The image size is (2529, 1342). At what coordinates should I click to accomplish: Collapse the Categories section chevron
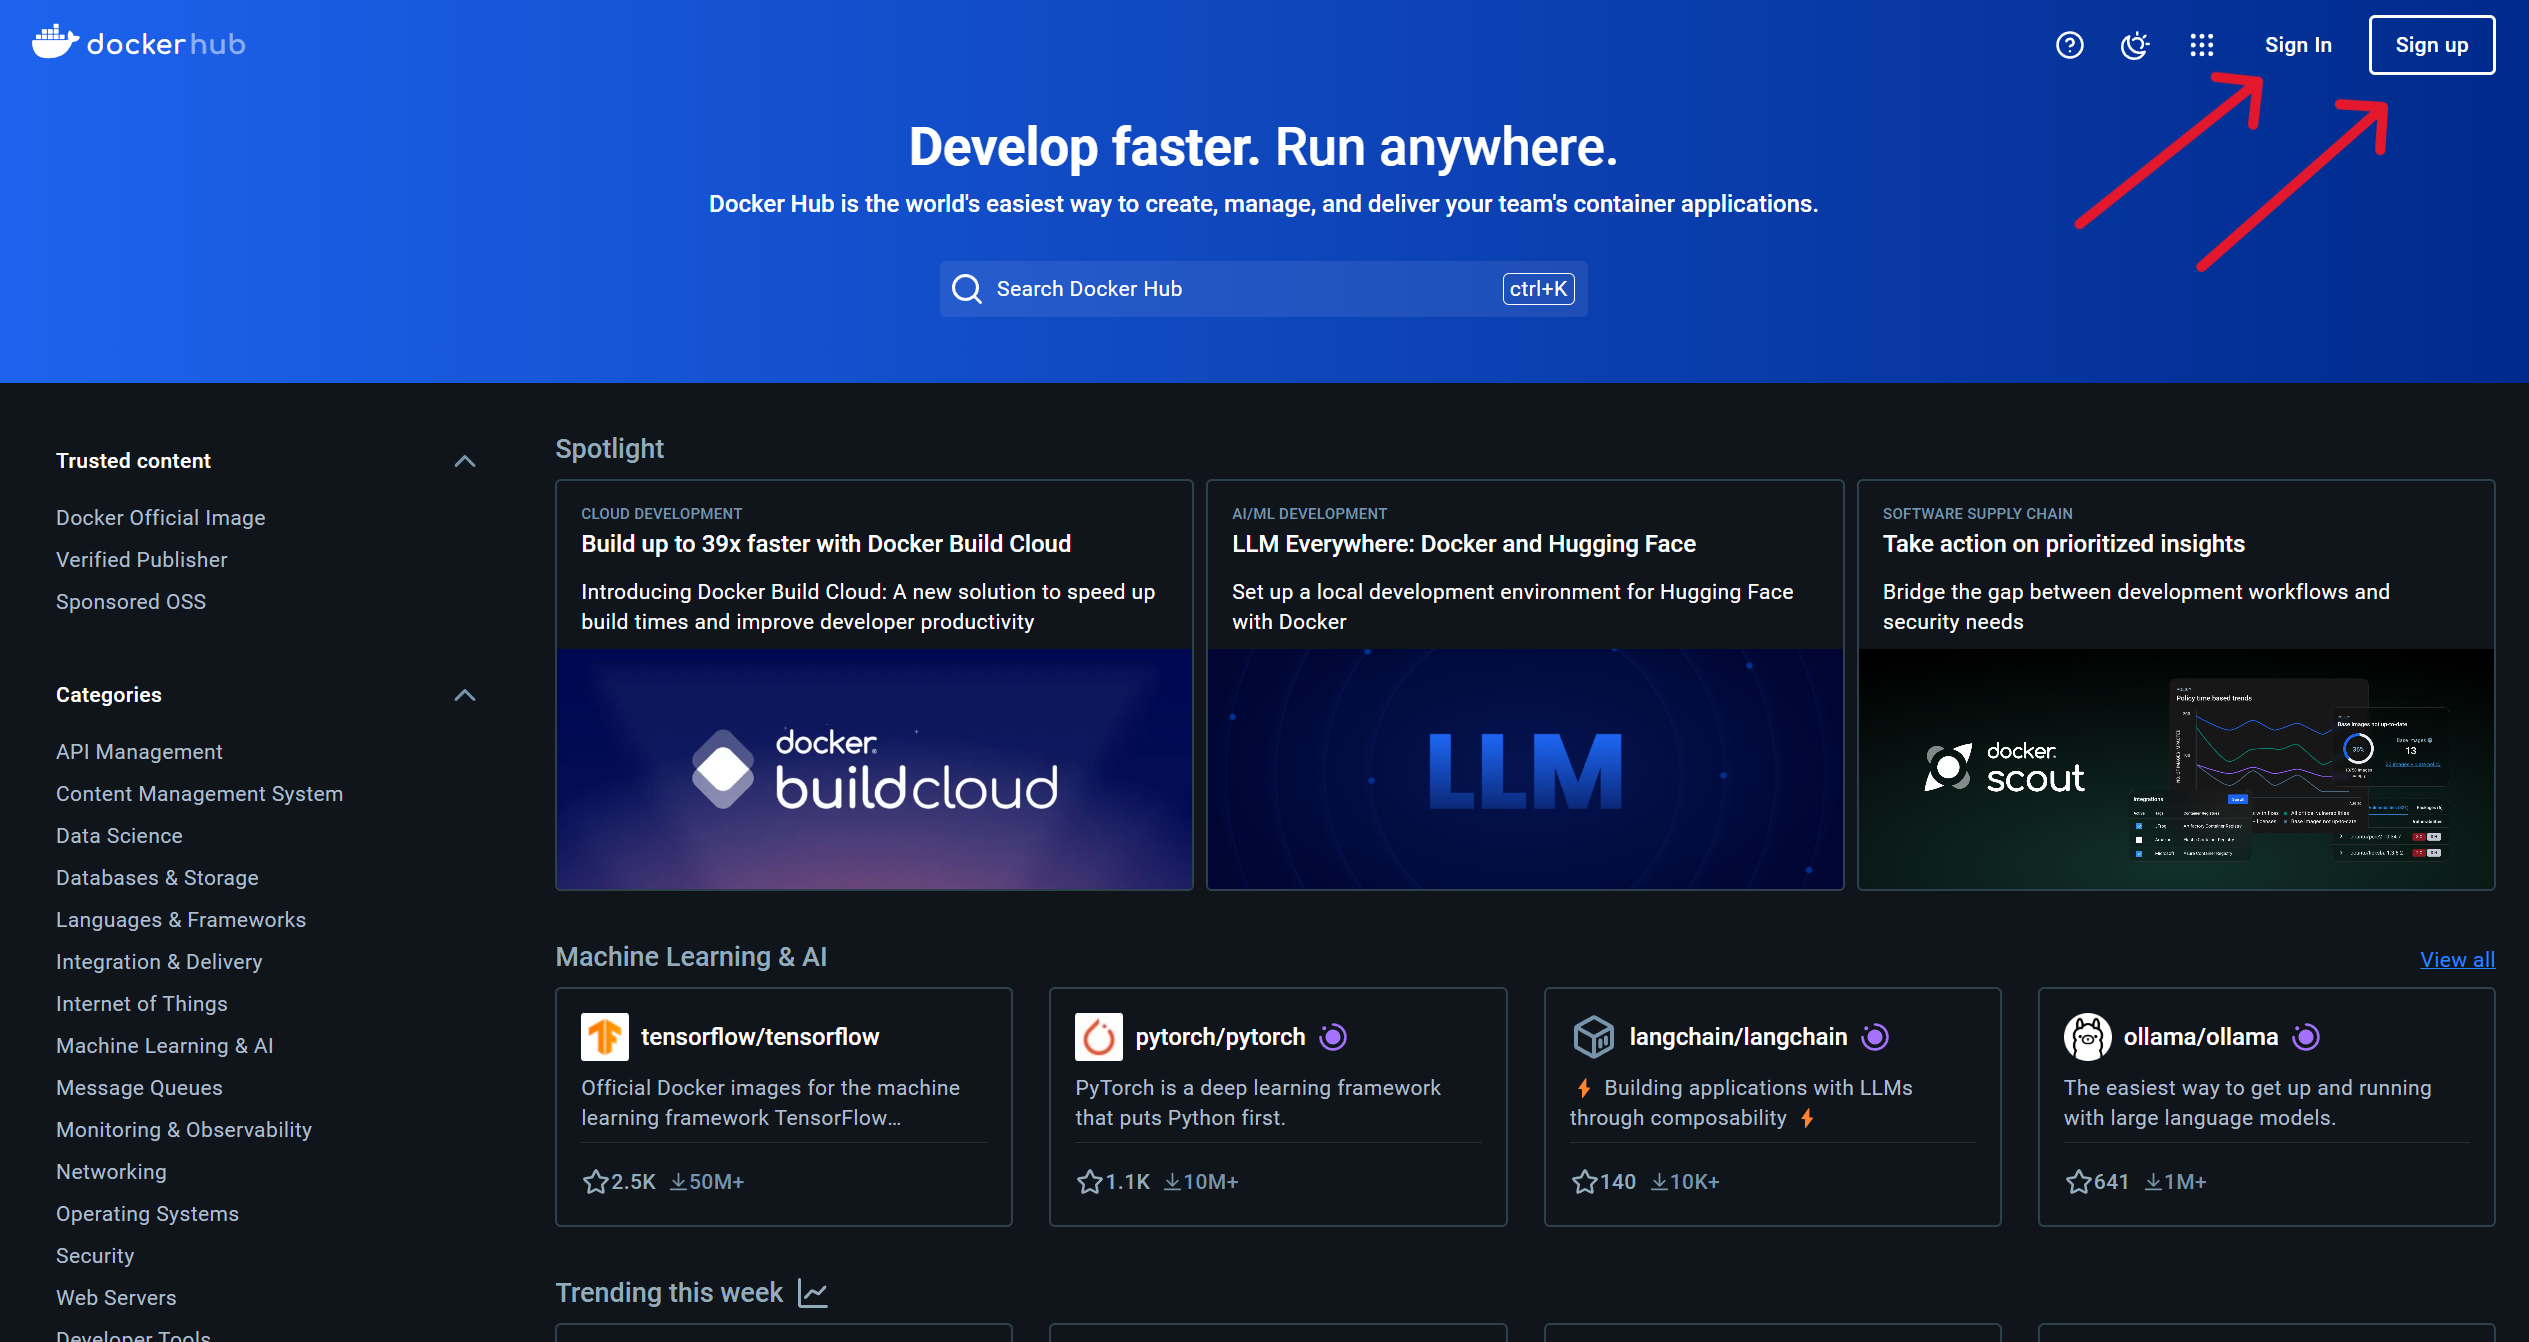pos(465,695)
